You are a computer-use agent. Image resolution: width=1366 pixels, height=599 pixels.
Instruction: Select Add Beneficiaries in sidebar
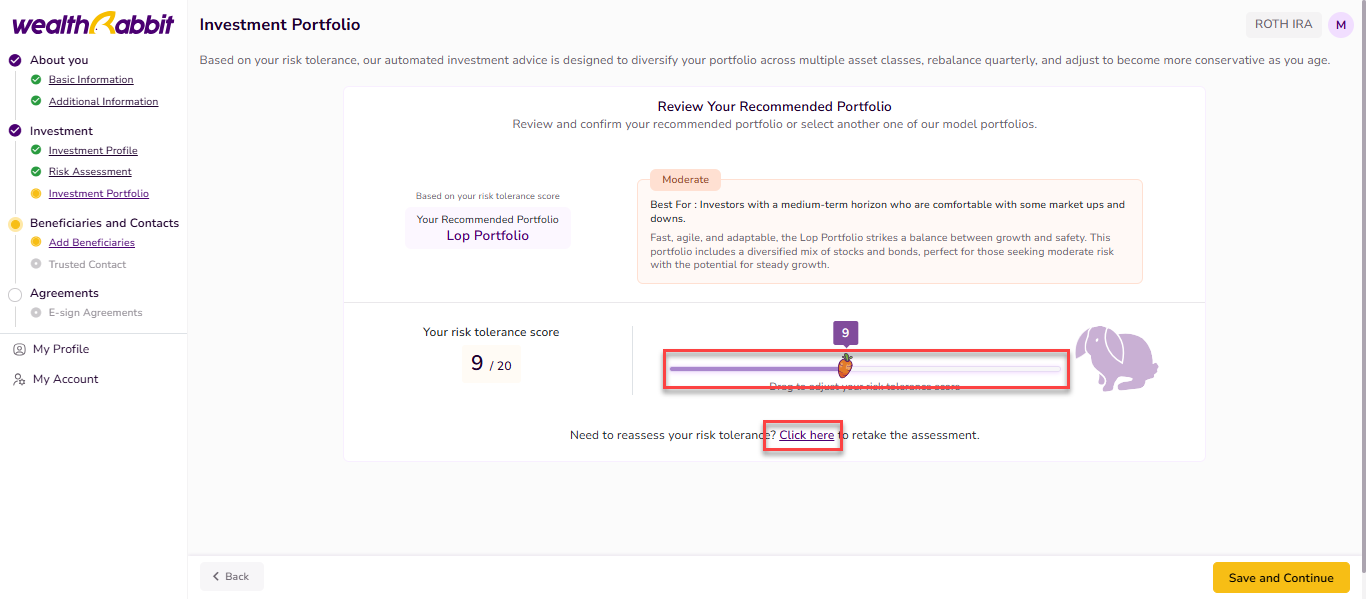point(91,243)
